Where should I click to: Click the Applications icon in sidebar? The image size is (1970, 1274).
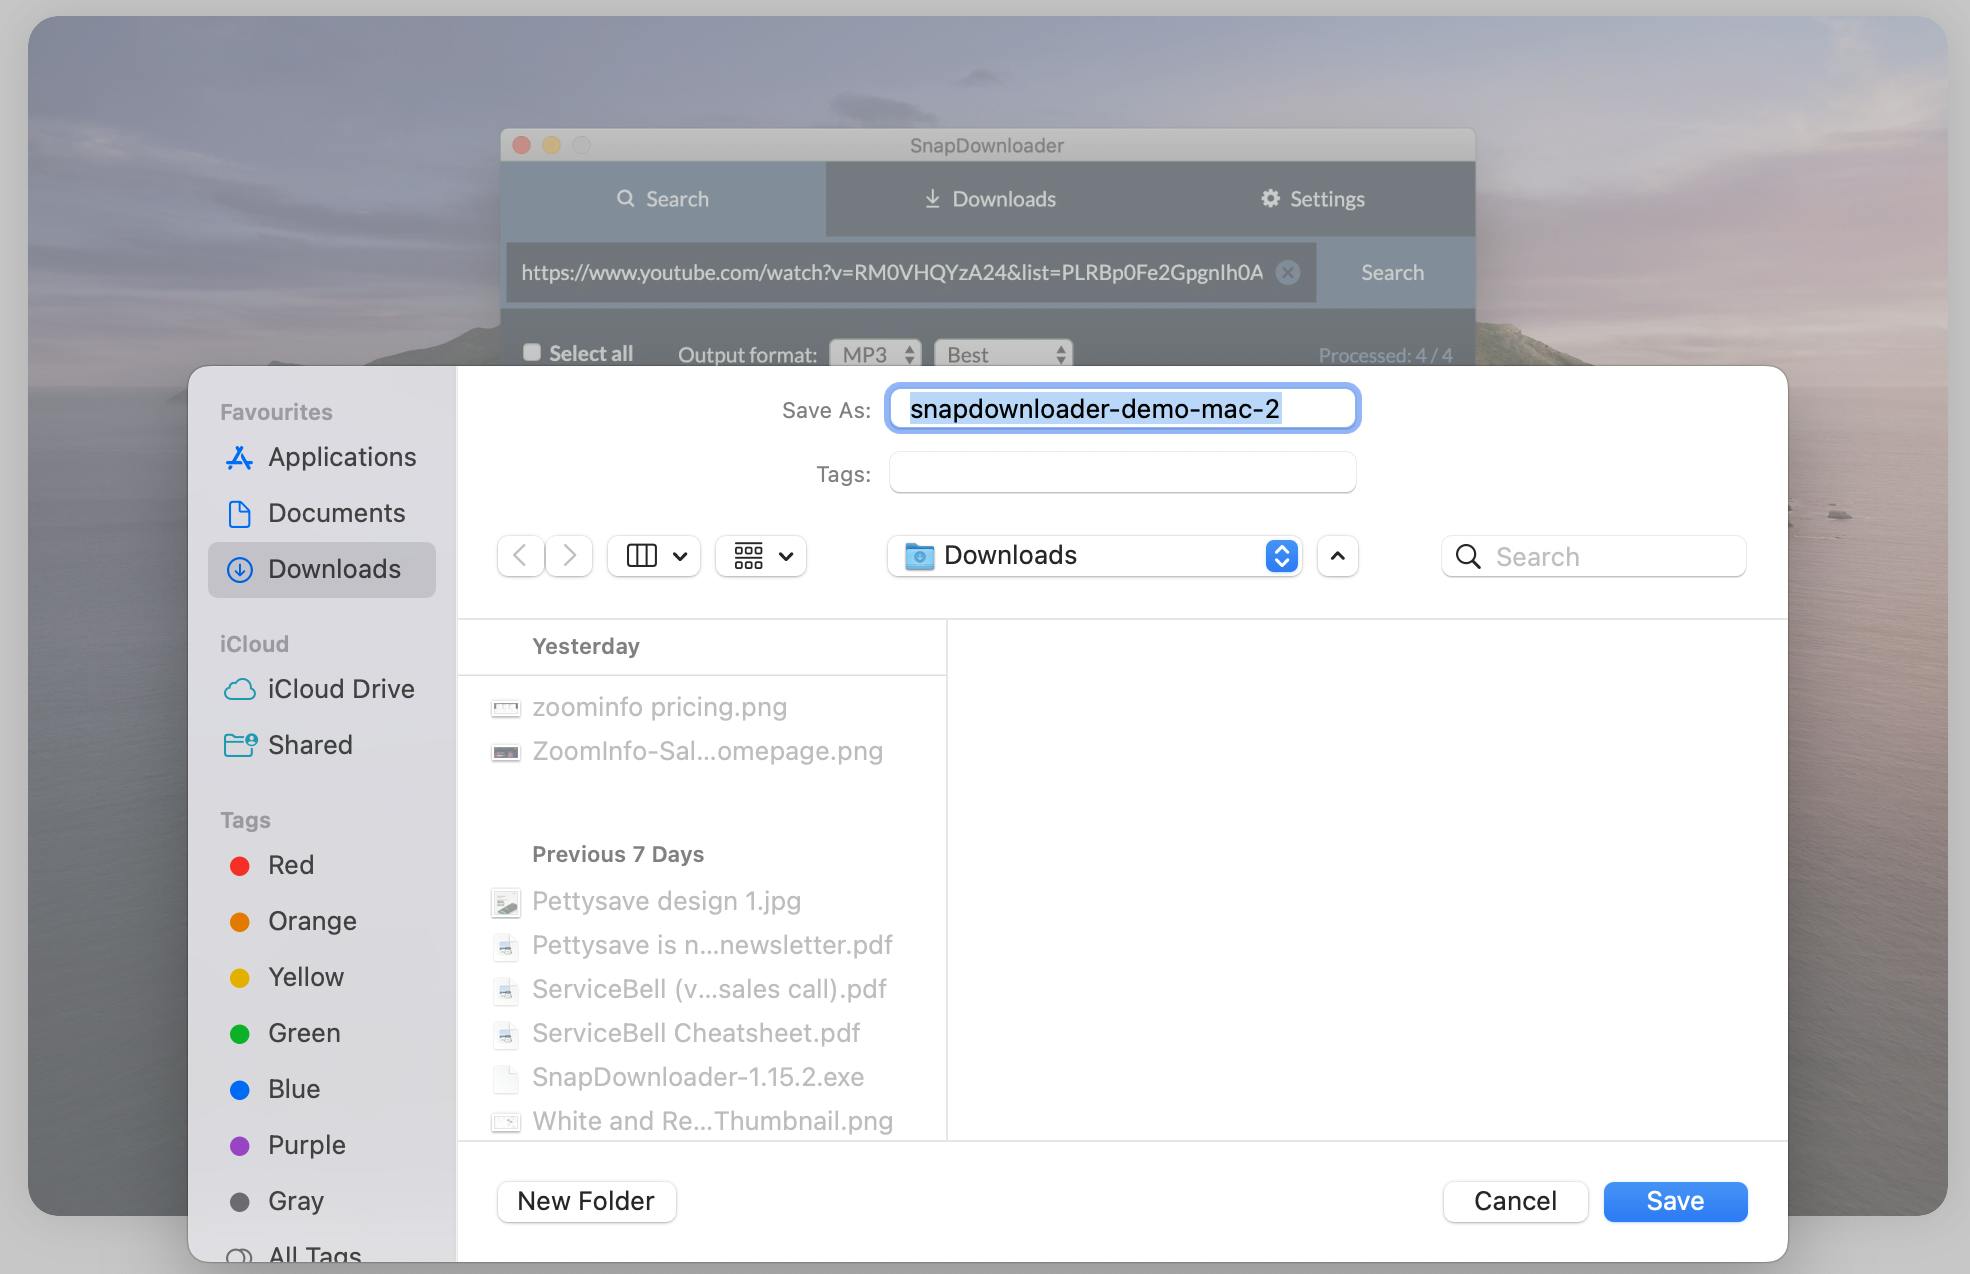[x=239, y=458]
